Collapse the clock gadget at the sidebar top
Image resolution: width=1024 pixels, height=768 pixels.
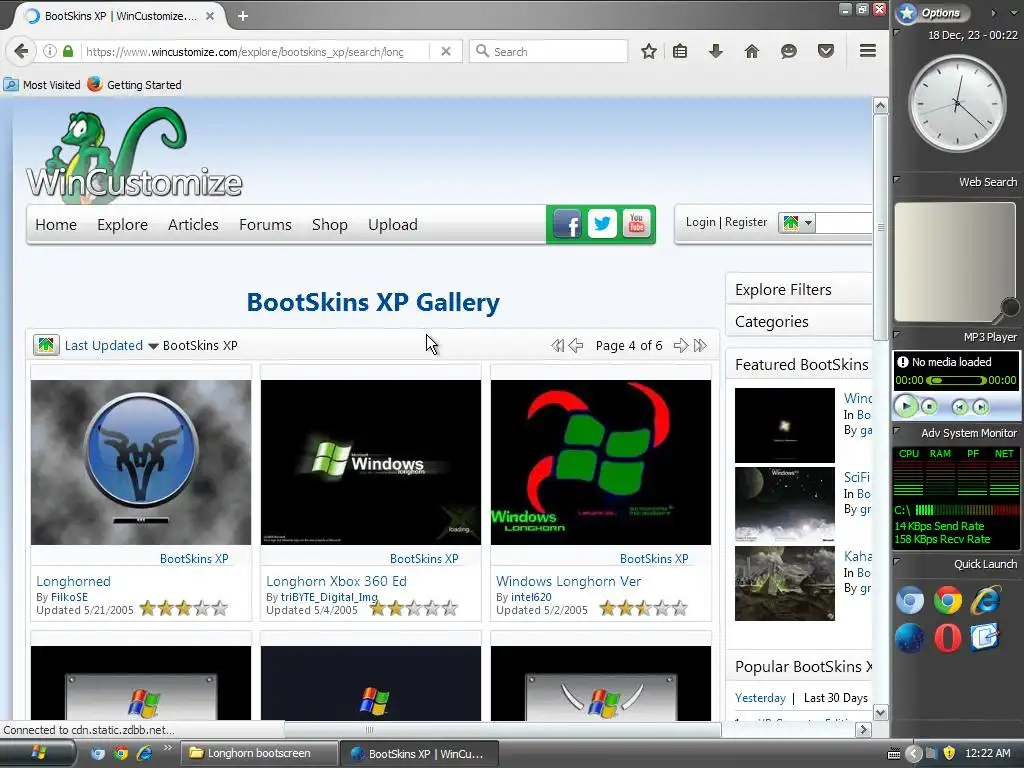click(x=897, y=33)
